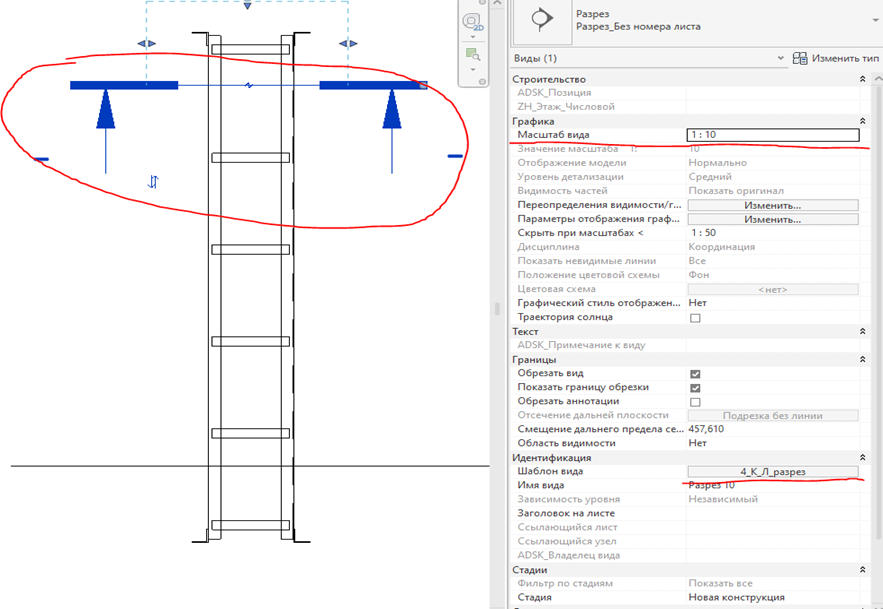Click the flip section arrows icon below the section line
The image size is (883, 609).
[x=153, y=181]
